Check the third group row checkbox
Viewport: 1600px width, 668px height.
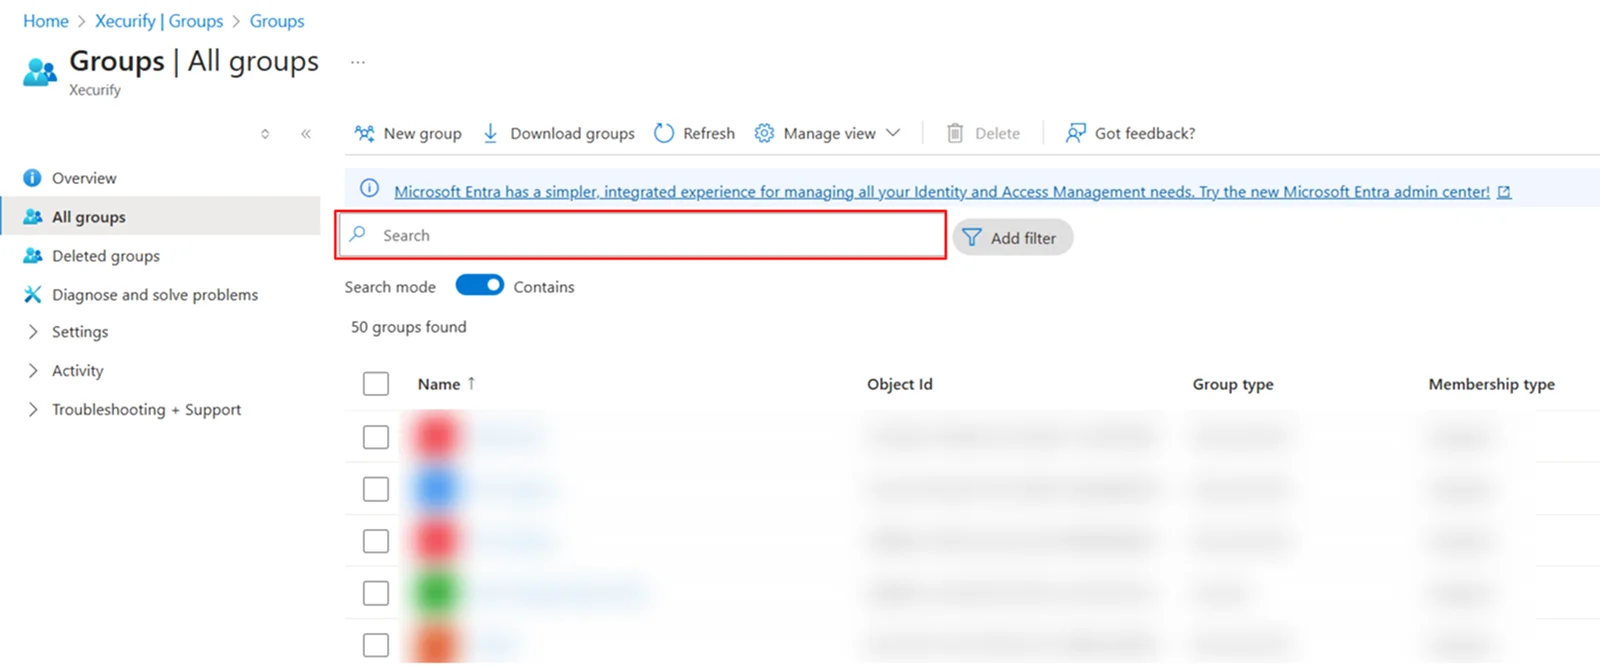click(x=376, y=541)
